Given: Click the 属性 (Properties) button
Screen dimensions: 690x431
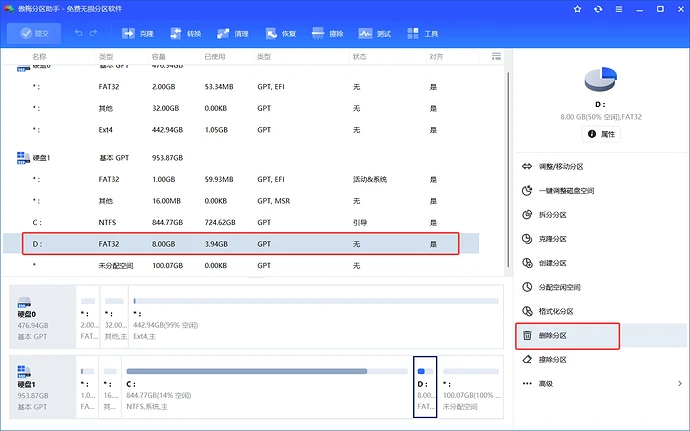Looking at the screenshot, I should (600, 133).
